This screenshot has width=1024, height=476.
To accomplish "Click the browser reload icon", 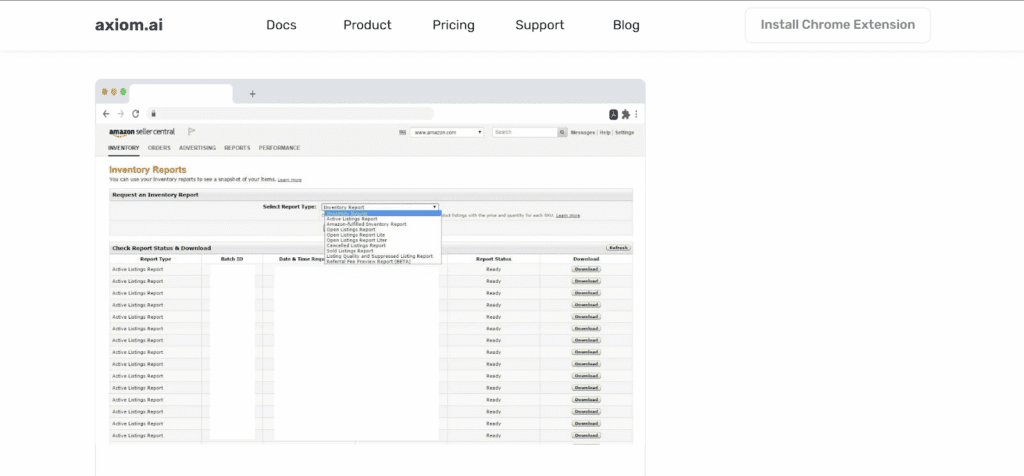I will 135,114.
